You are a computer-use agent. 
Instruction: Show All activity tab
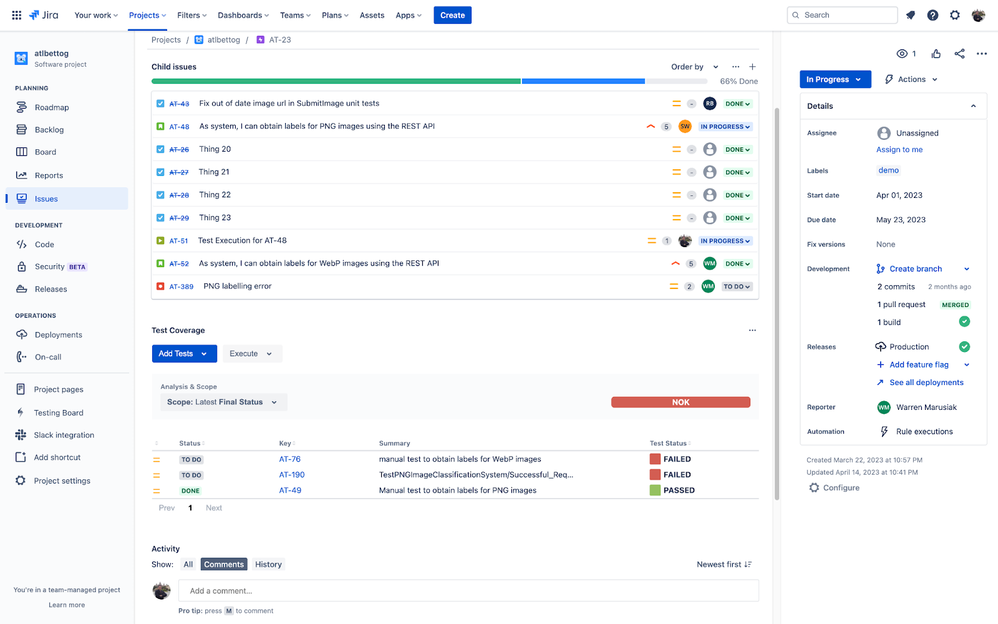(188, 565)
